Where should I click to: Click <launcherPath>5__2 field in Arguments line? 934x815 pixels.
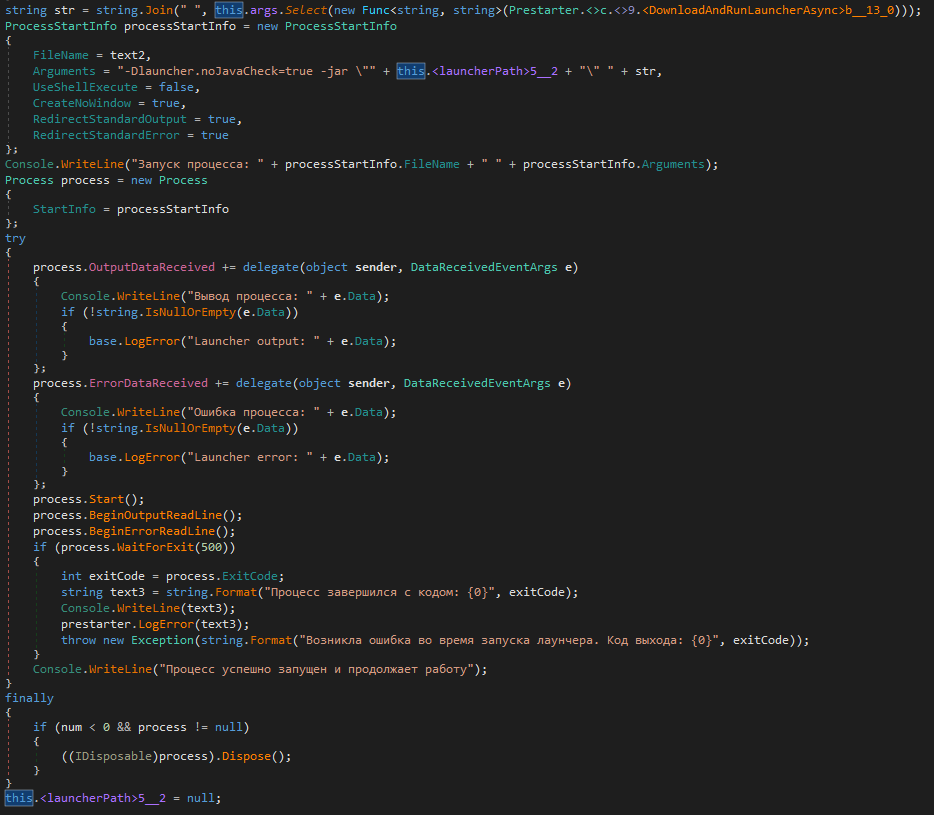[495, 71]
